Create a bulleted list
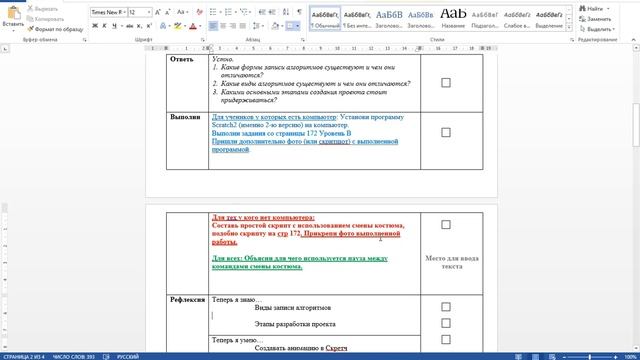 click(x=213, y=12)
